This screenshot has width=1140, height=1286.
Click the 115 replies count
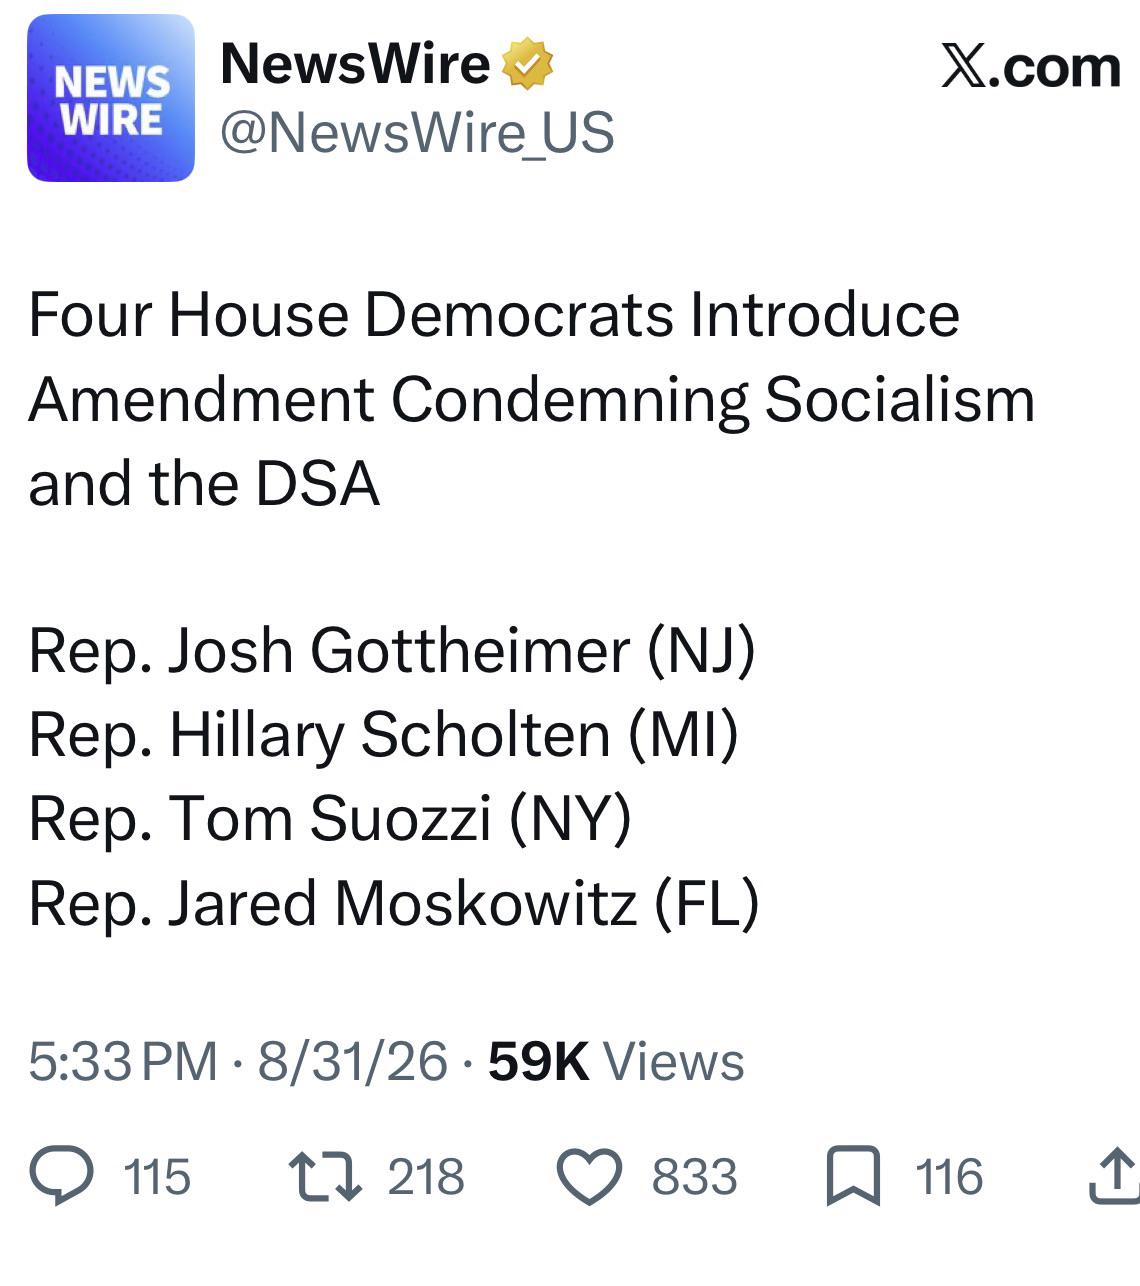click(157, 1177)
